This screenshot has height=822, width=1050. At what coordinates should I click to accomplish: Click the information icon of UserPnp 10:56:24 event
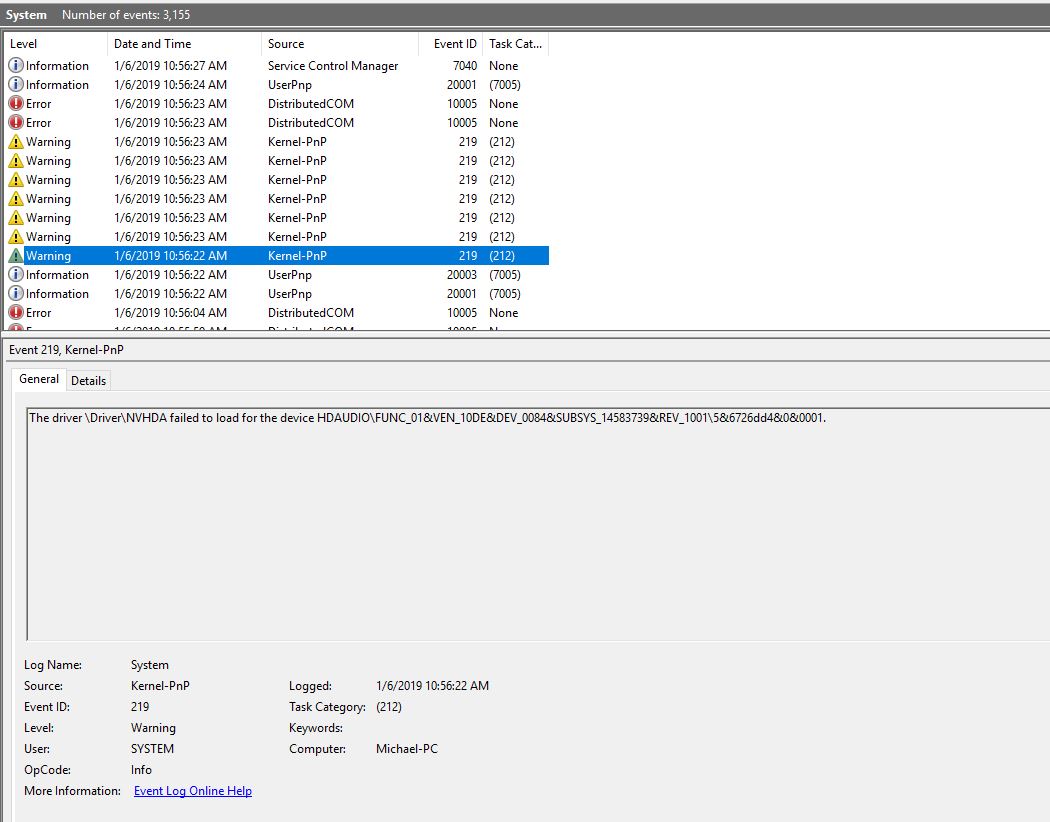click(x=15, y=84)
